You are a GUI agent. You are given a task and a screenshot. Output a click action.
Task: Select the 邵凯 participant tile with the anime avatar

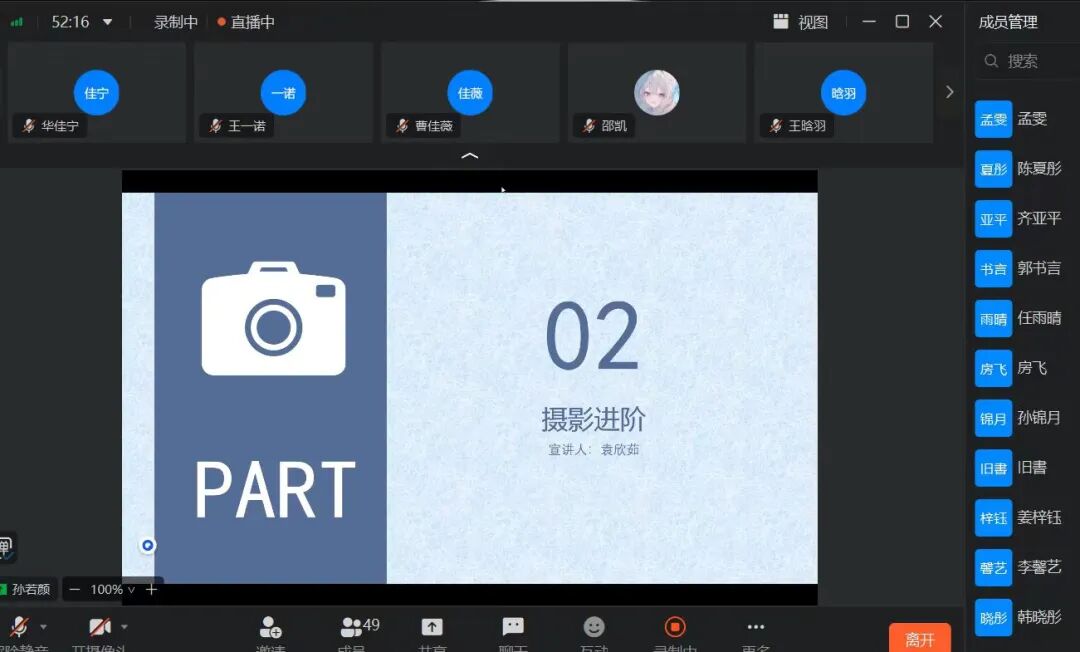[657, 92]
